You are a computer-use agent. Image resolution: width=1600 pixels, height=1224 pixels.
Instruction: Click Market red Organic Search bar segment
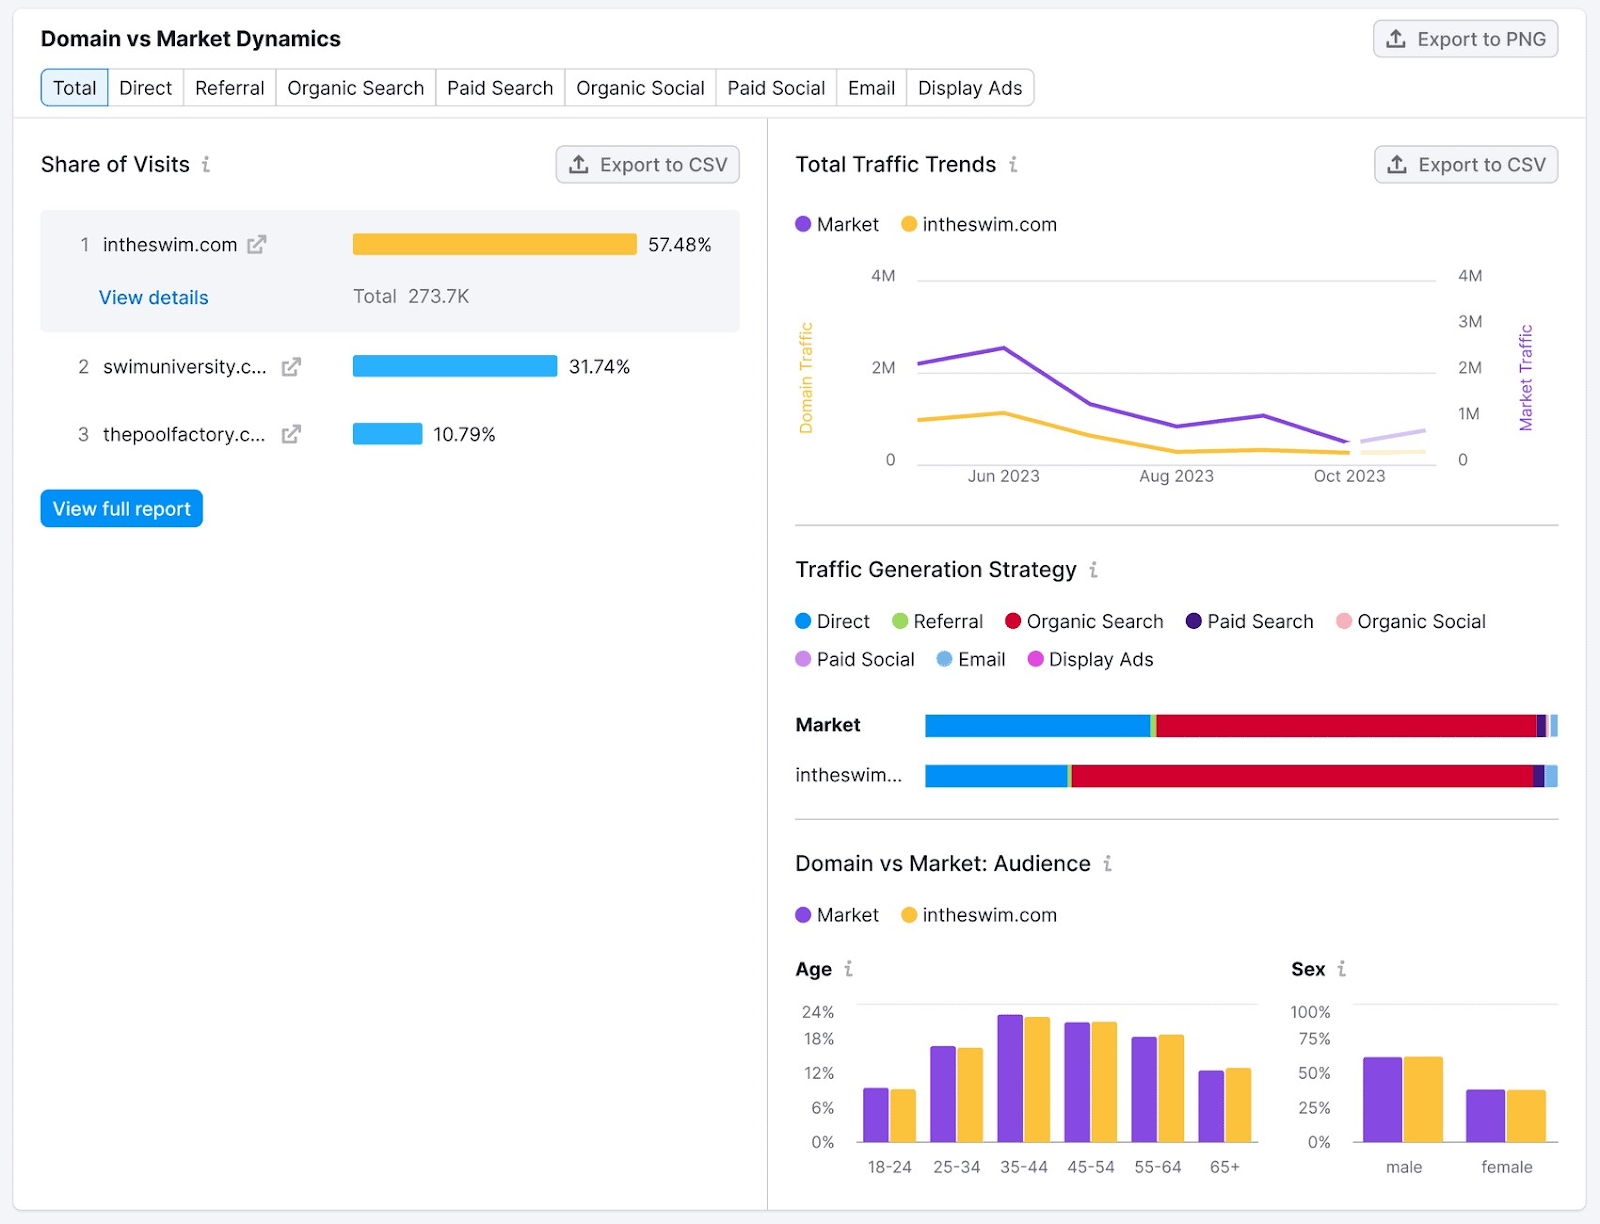pyautogui.click(x=1346, y=726)
